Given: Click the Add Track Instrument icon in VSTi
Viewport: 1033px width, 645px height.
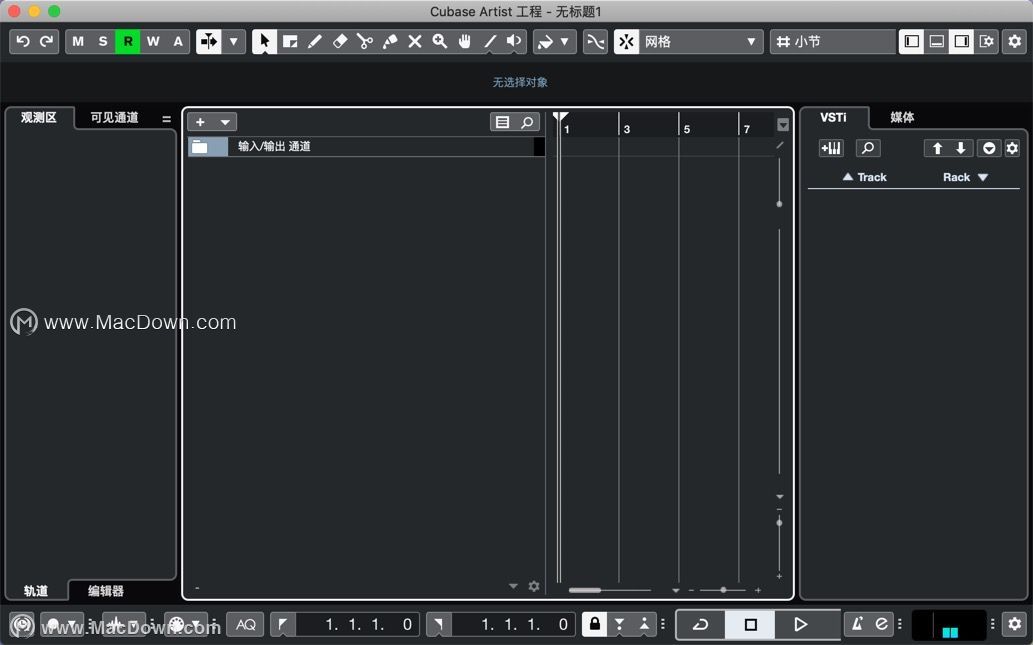Looking at the screenshot, I should point(831,148).
